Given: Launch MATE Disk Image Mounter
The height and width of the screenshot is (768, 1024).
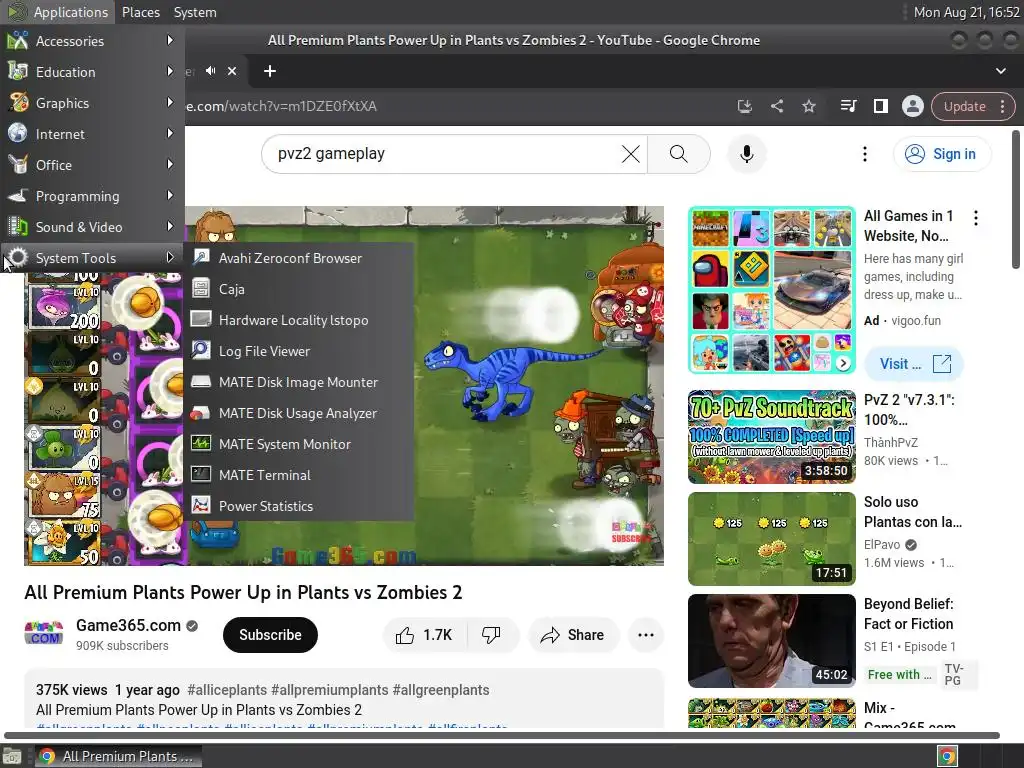Looking at the screenshot, I should point(298,382).
